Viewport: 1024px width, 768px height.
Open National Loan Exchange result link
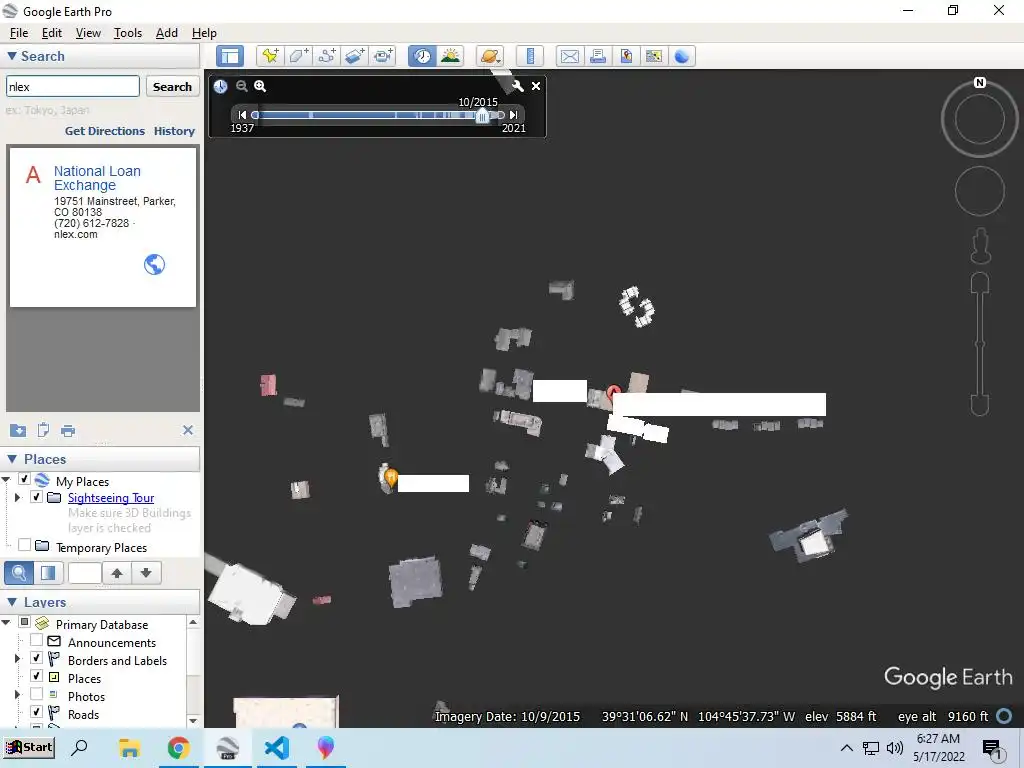(97, 178)
